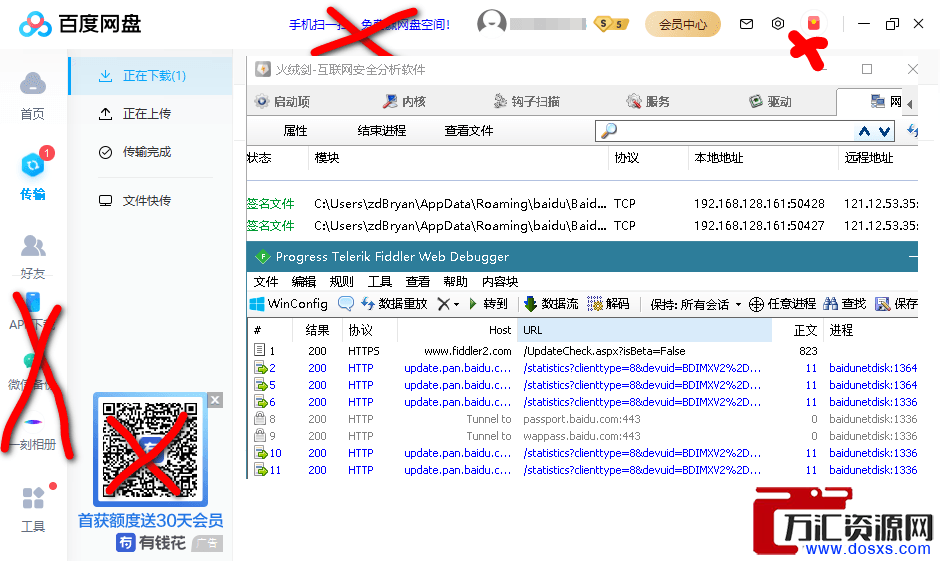Sort by 本地地址 column header
The image size is (940, 561).
[763, 158]
